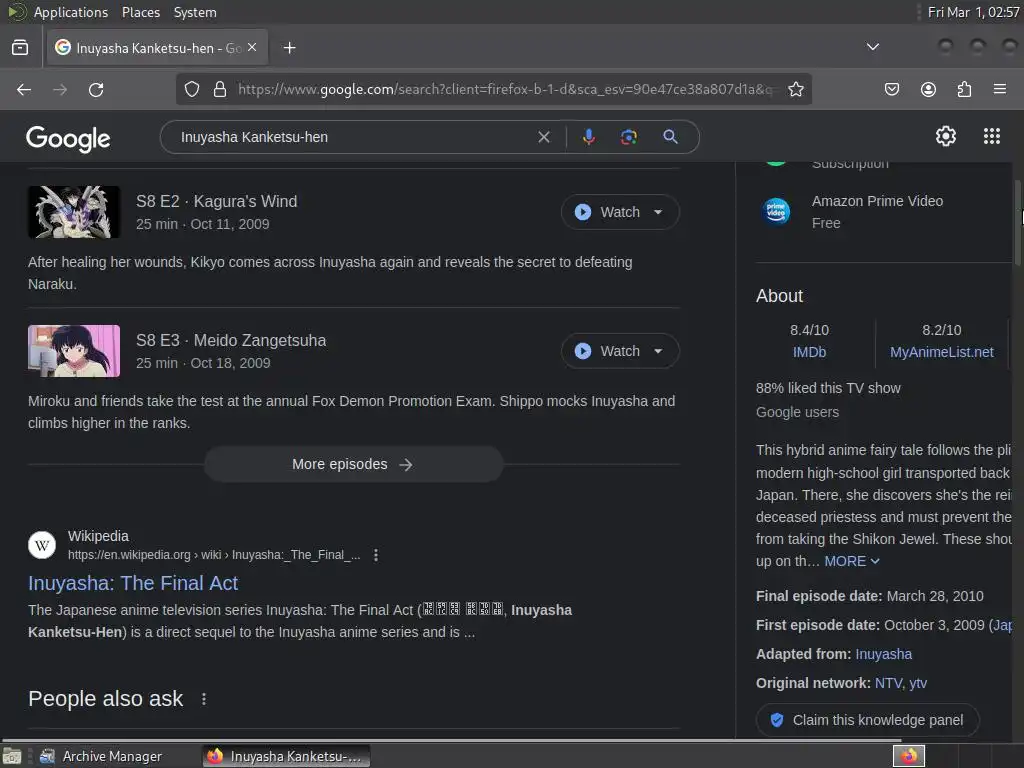Open Kagura's Wind episode thumbnail
Image resolution: width=1024 pixels, height=768 pixels.
(x=74, y=212)
